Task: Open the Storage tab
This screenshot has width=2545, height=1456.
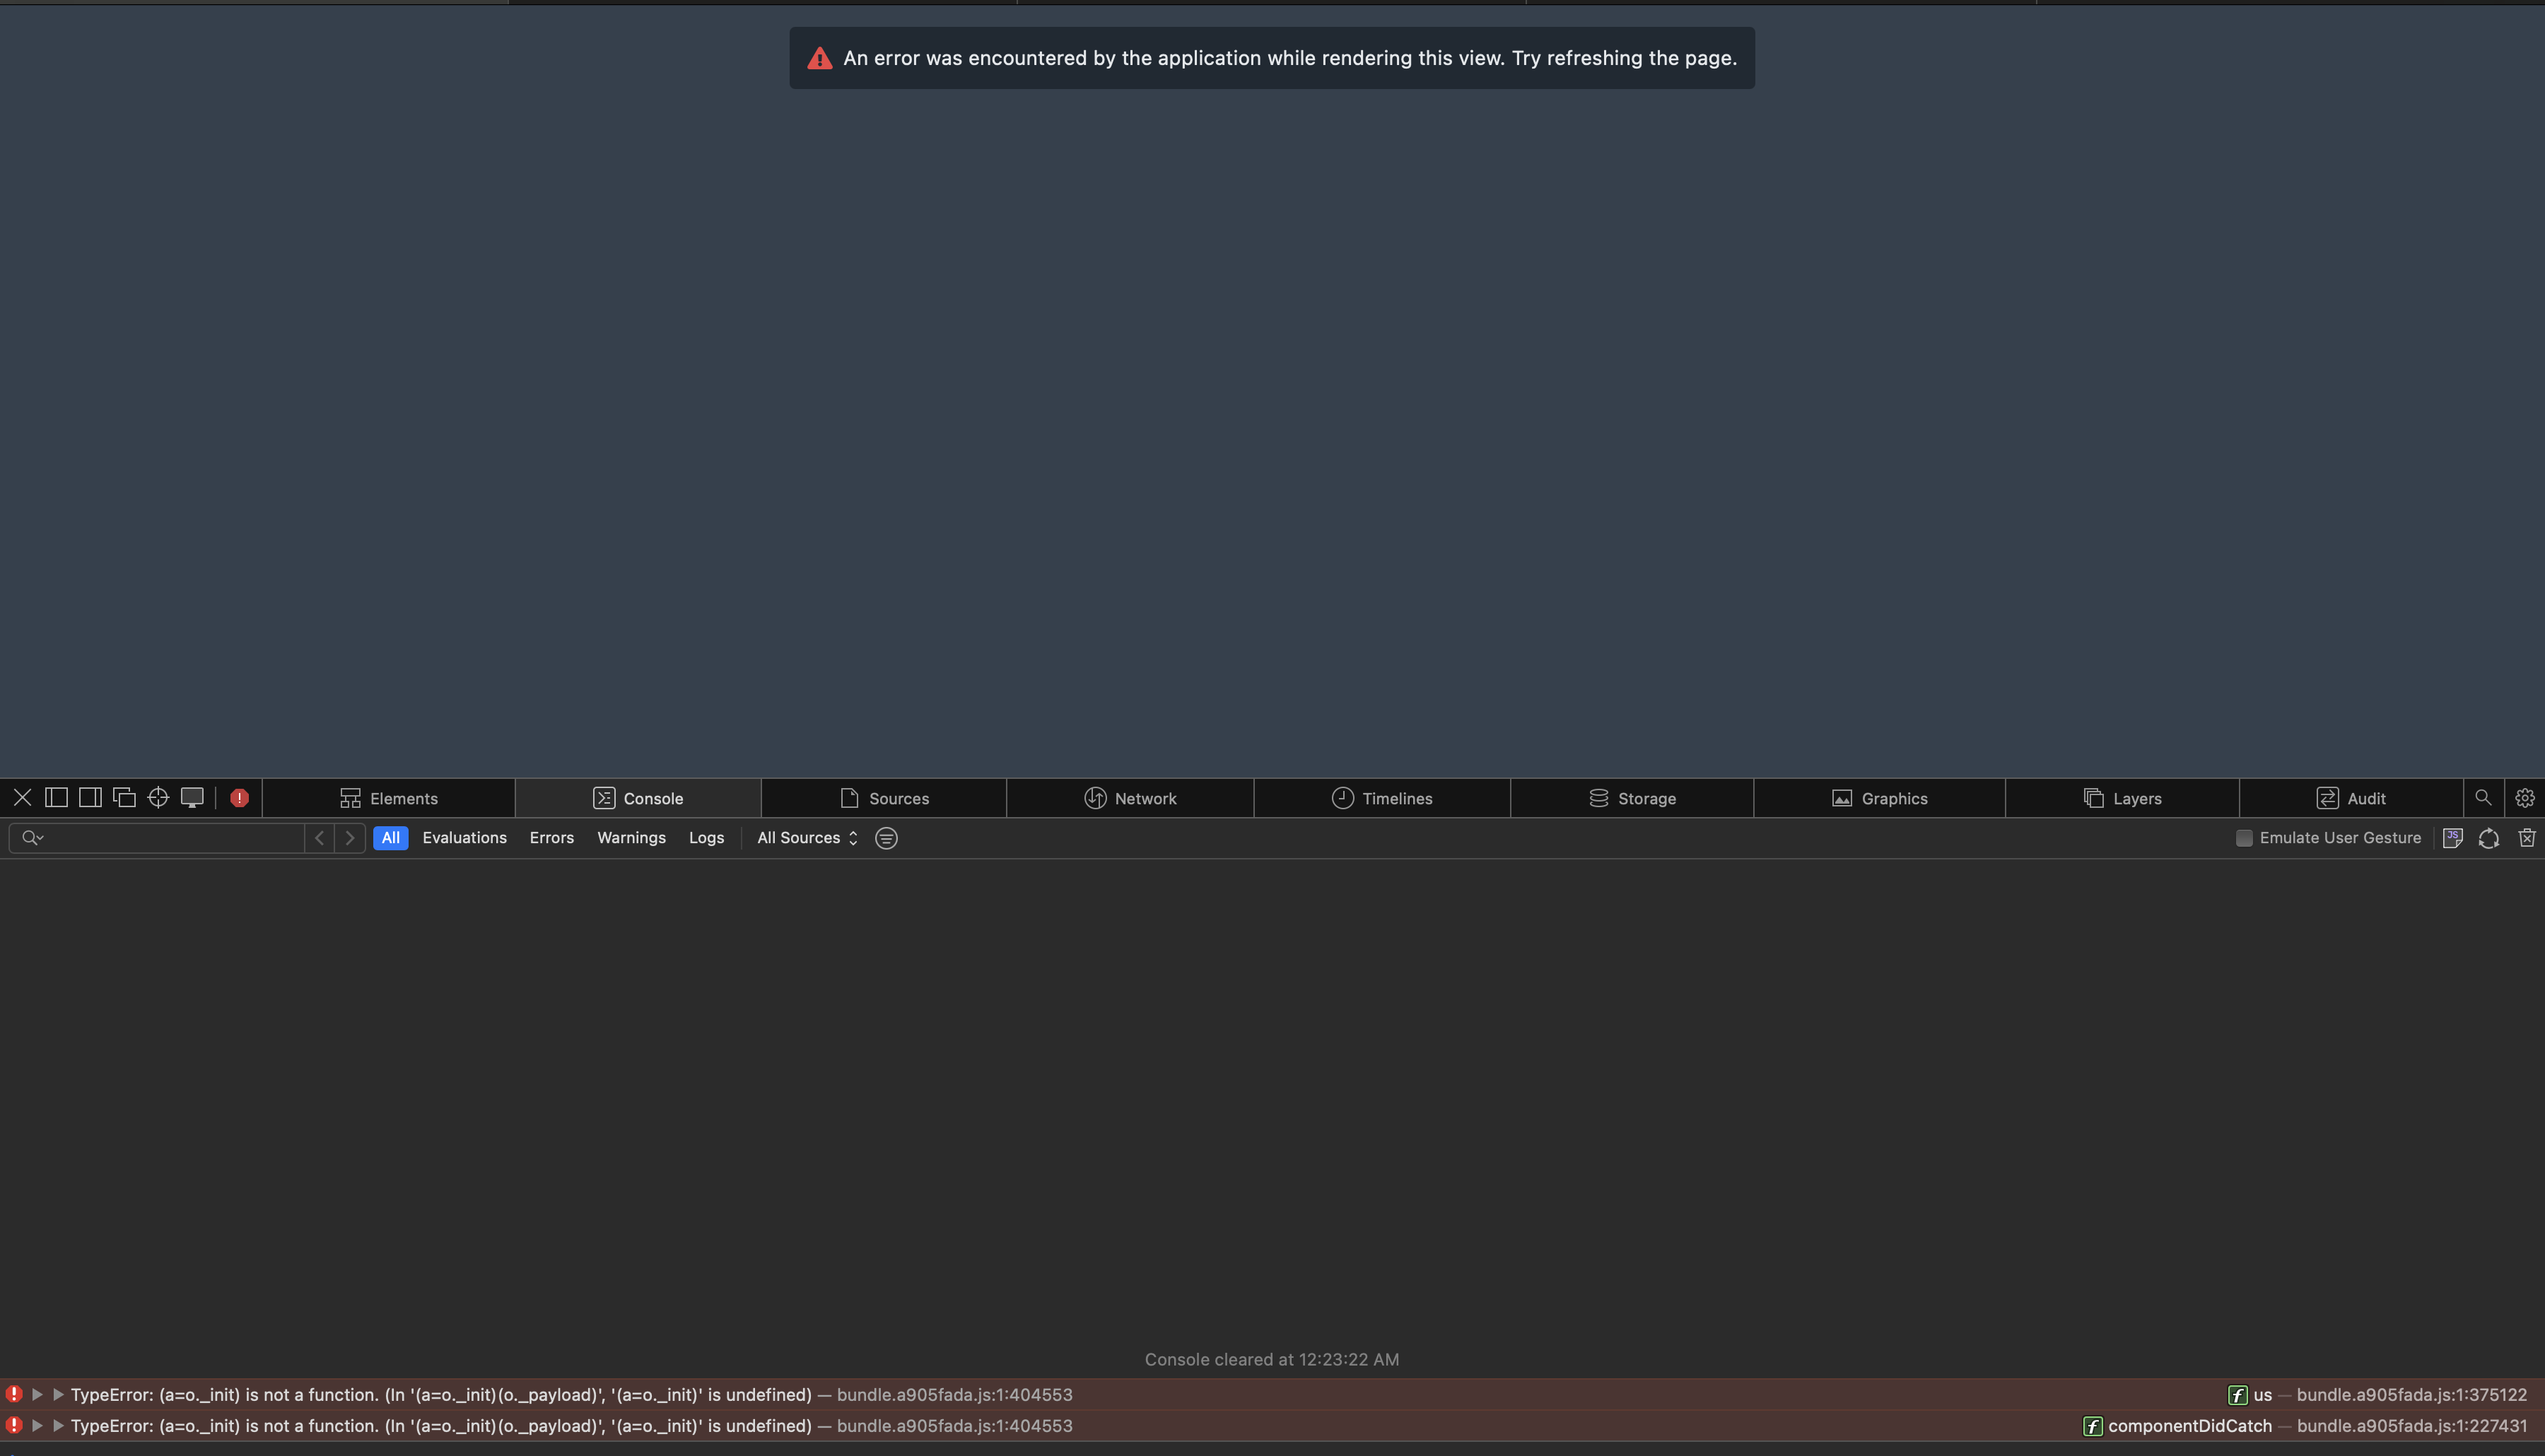Action: point(1632,798)
